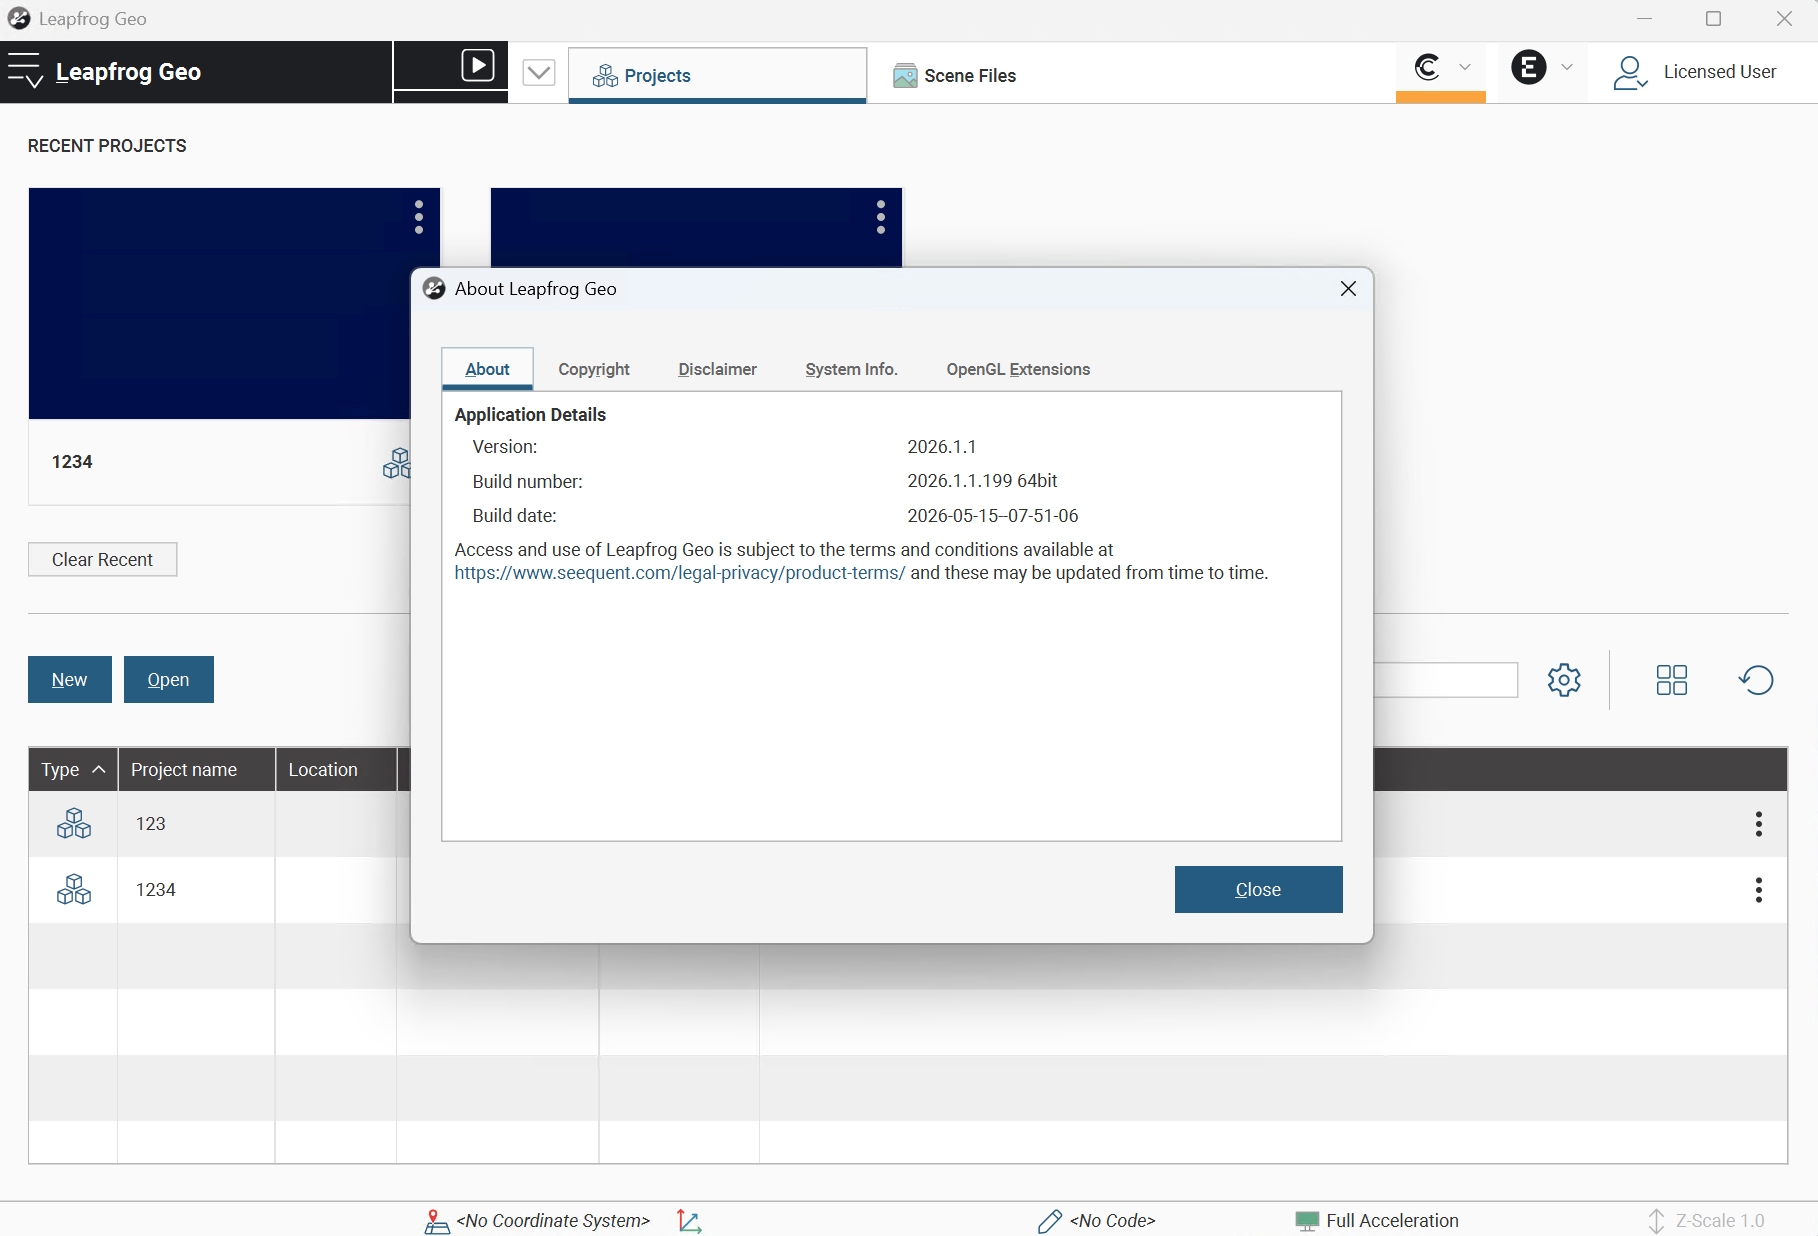Click the project icon on 1234 recent card

[397, 463]
